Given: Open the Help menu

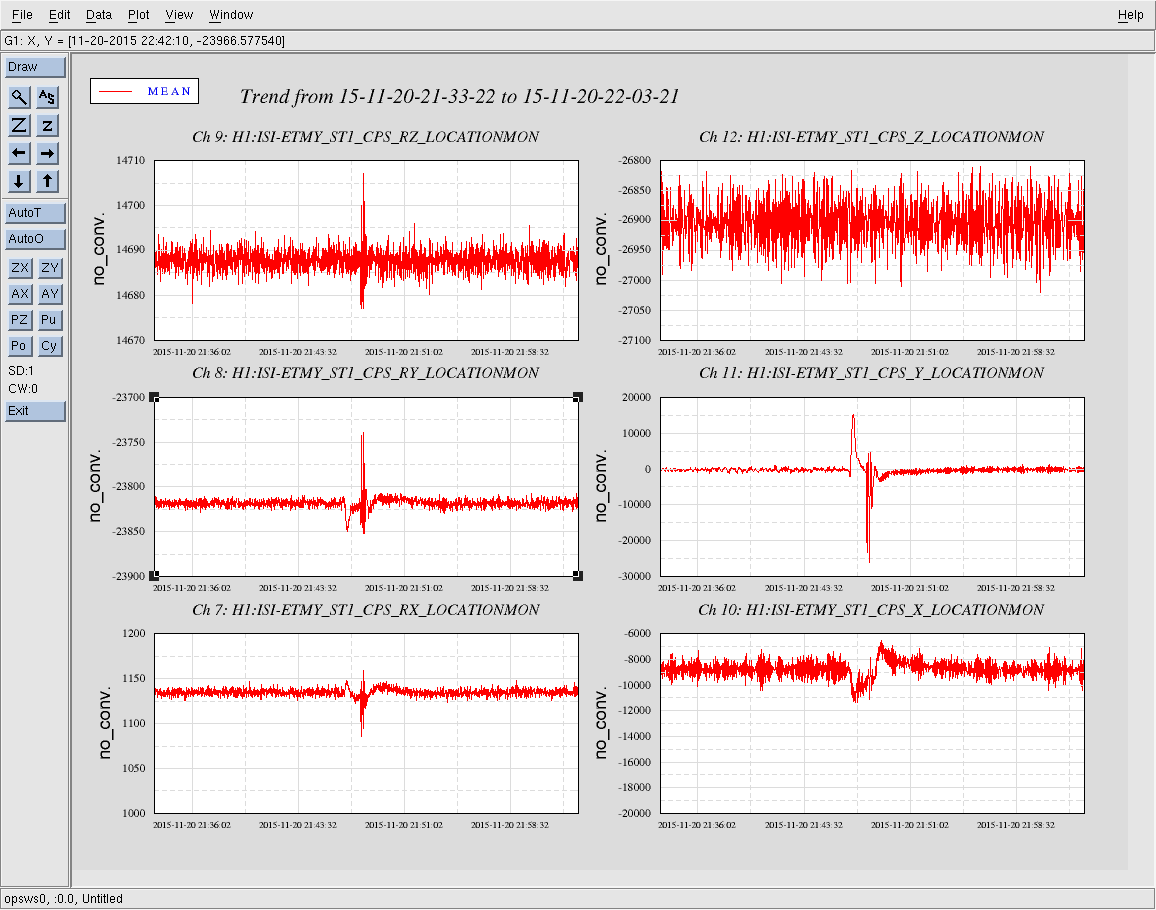Looking at the screenshot, I should (1130, 15).
